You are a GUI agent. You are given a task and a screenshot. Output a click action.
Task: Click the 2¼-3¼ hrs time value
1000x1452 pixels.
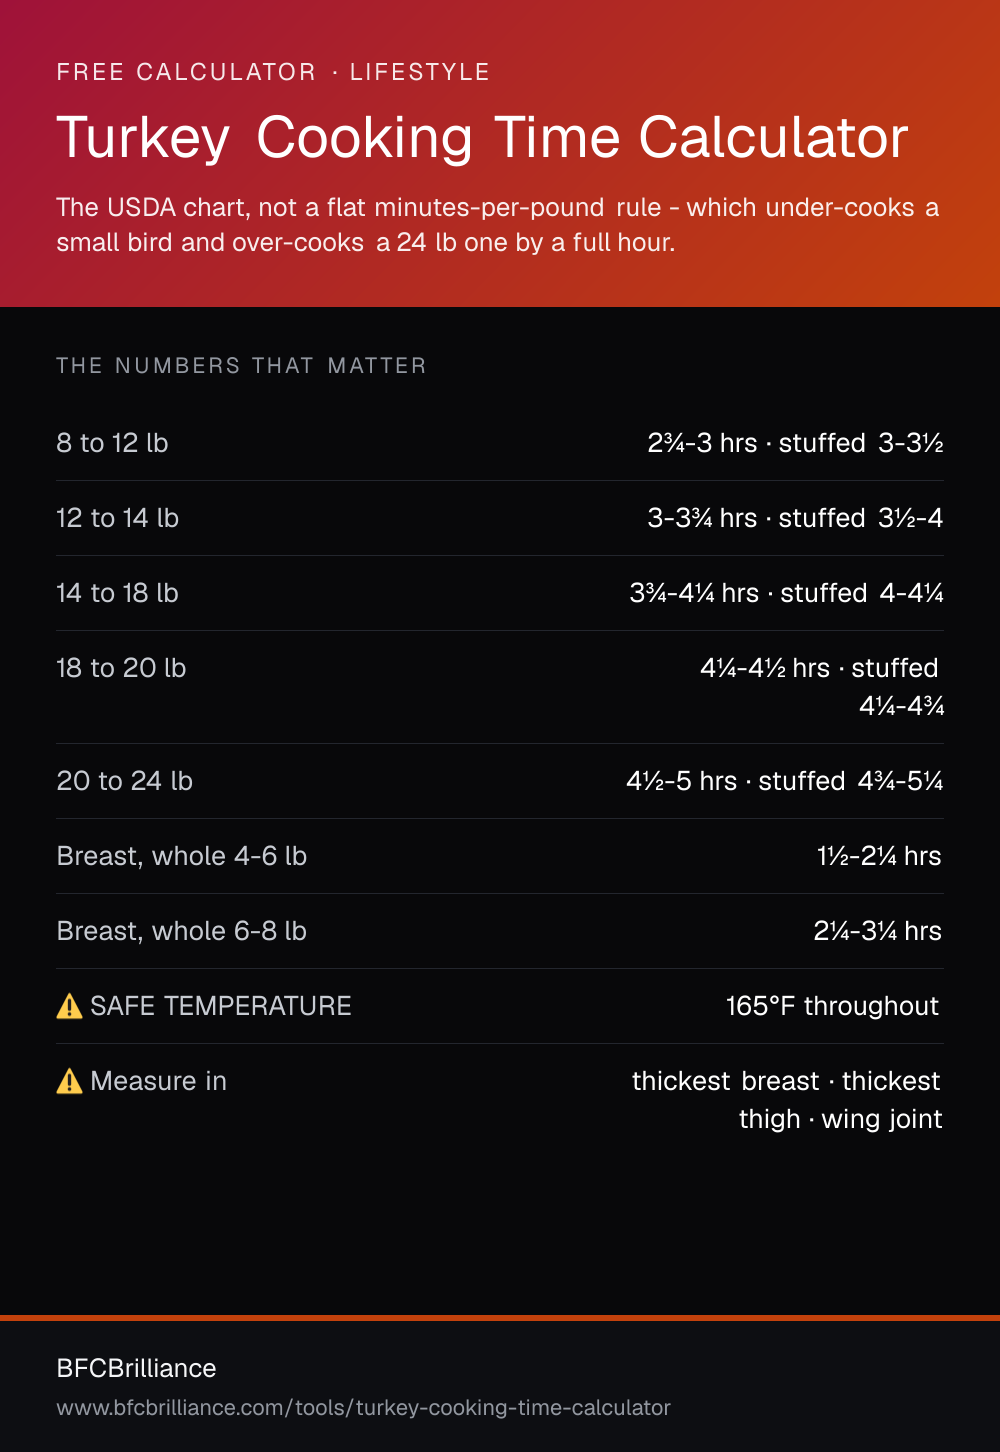tap(877, 931)
